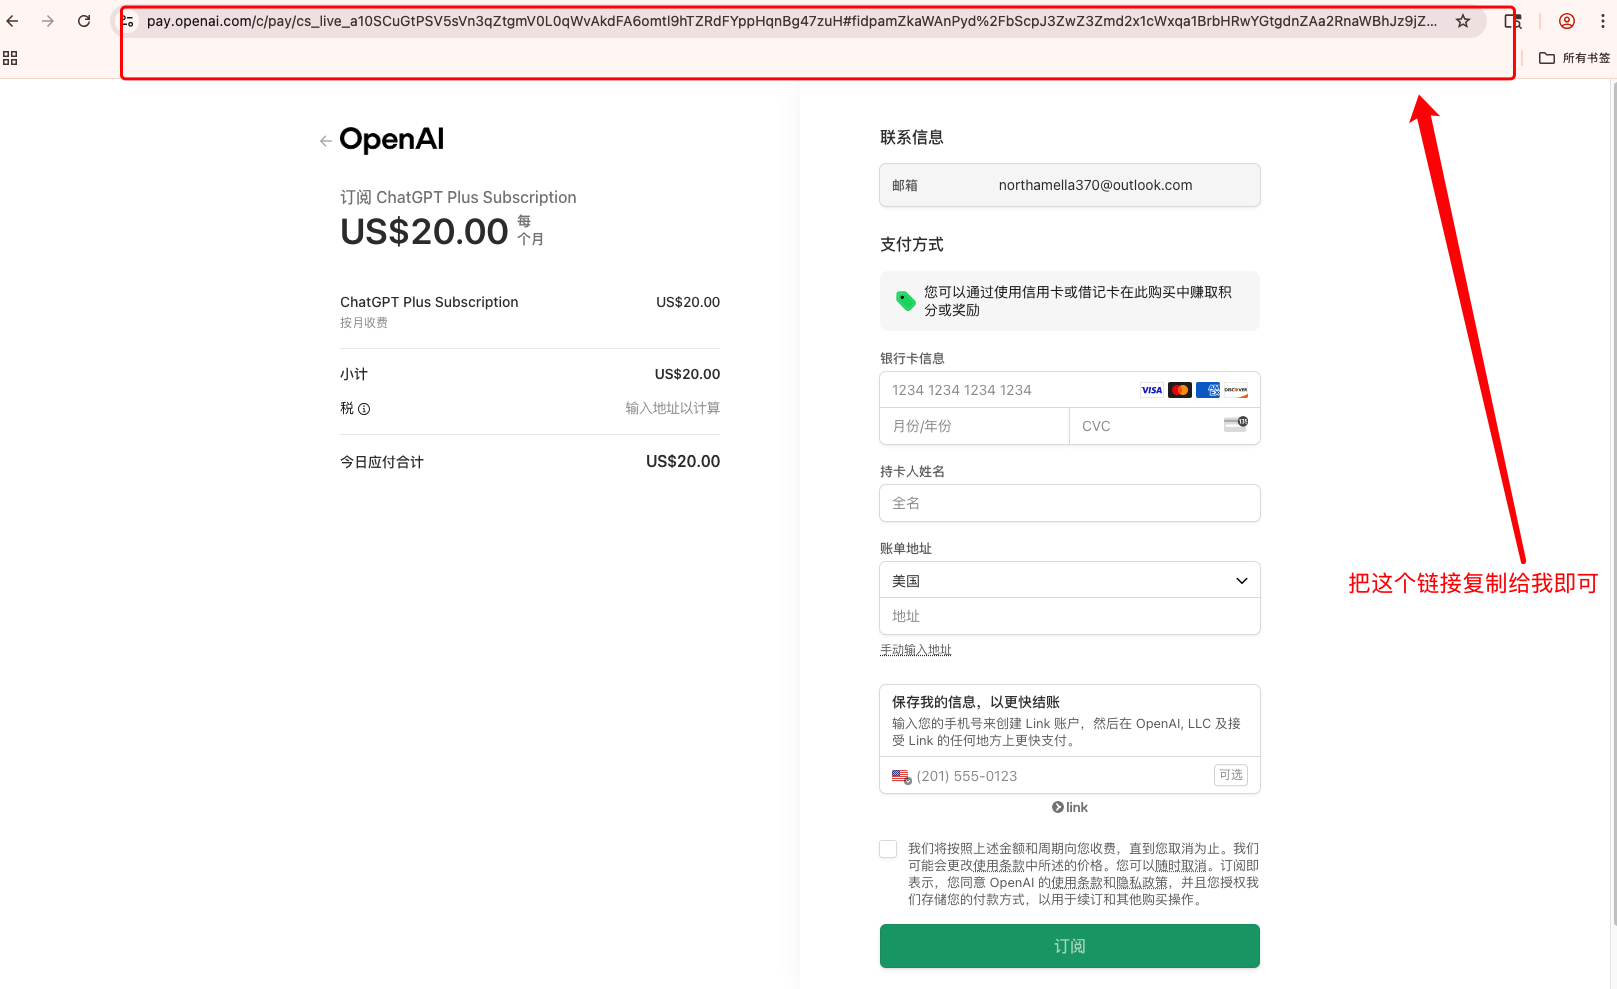Click the CVC input field
The height and width of the screenshot is (989, 1617).
pyautogui.click(x=1164, y=426)
